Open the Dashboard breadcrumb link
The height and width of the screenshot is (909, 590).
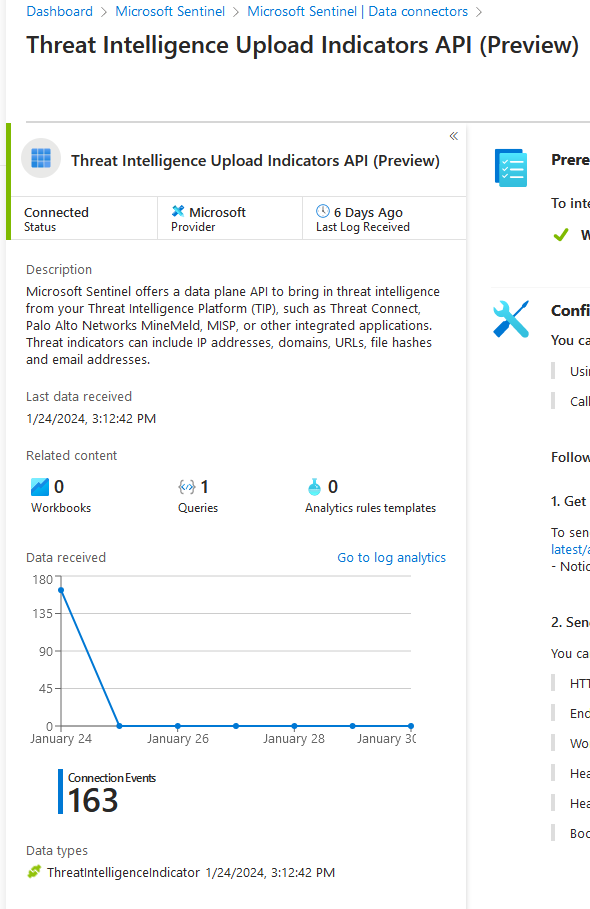pyautogui.click(x=59, y=11)
